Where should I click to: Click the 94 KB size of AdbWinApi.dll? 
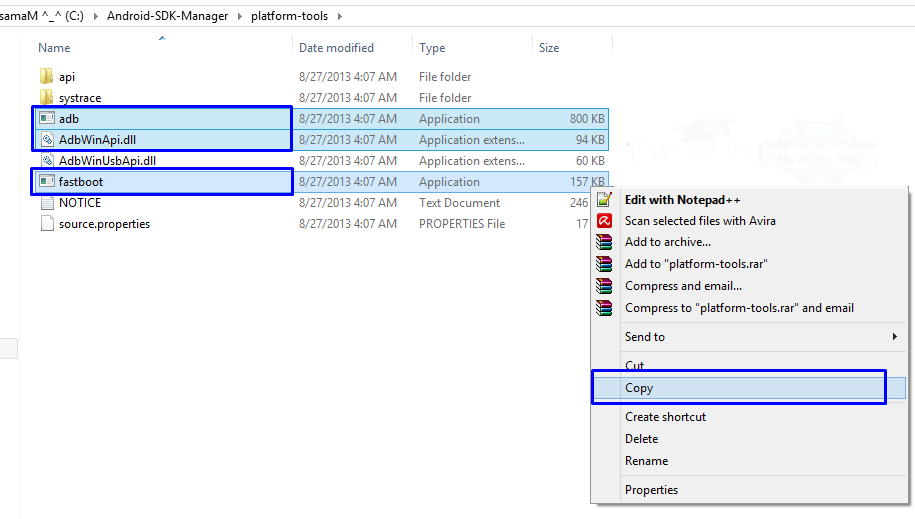590,140
